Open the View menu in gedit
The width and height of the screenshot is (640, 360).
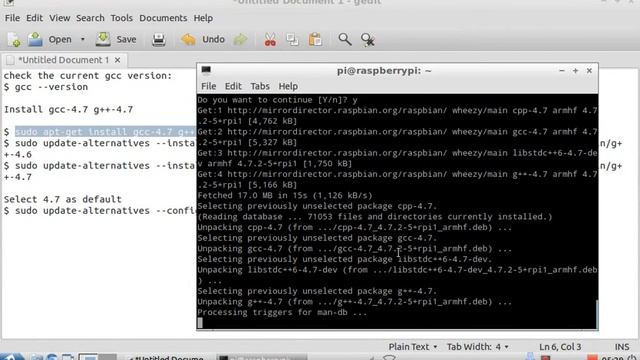(60, 18)
